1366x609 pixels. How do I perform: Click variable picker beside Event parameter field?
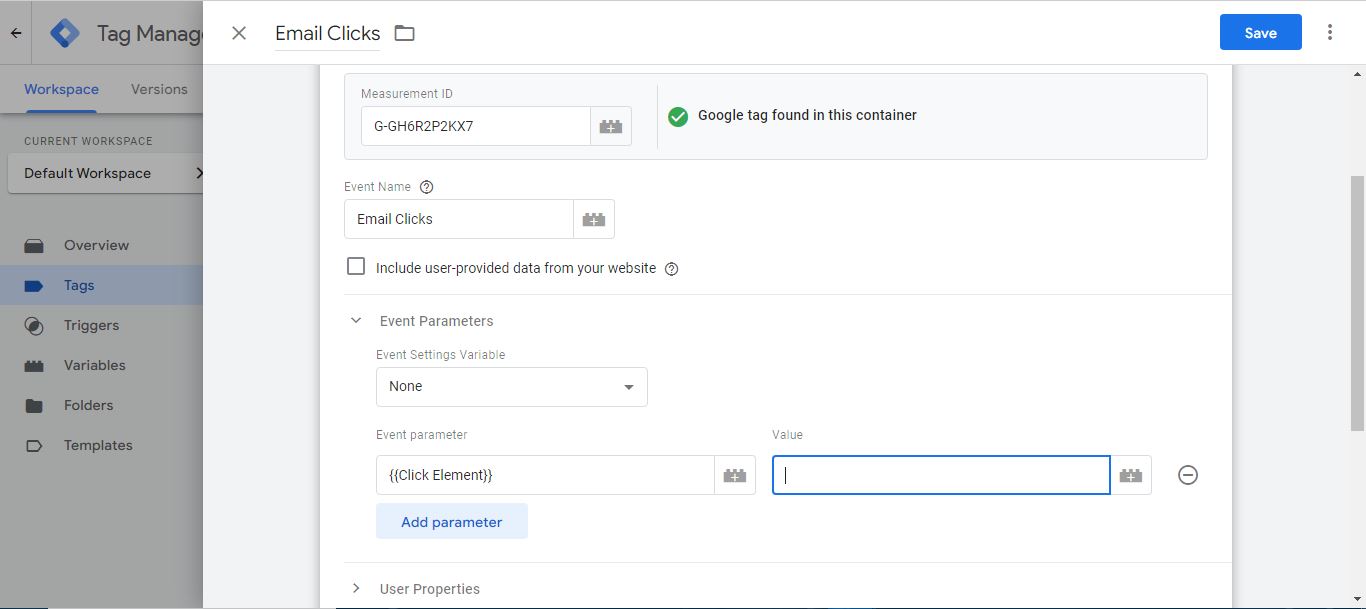point(735,476)
